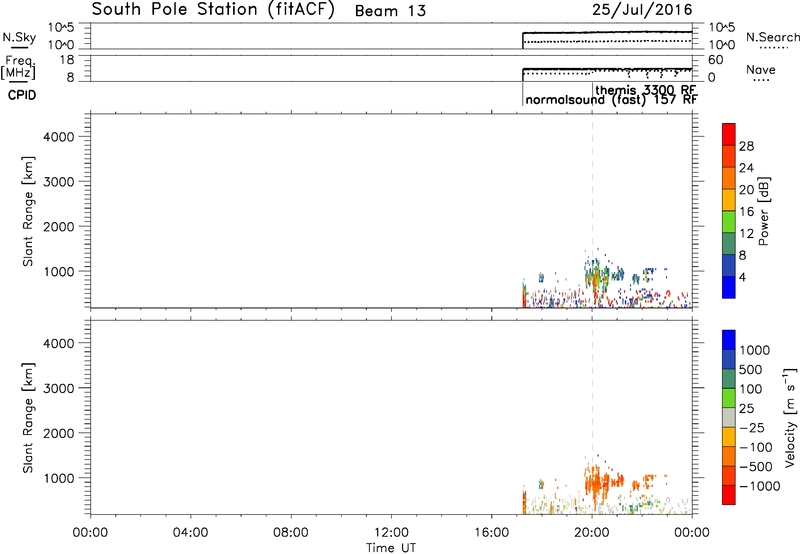Click the solid N.Sky noise trace line
This screenshot has width=800, height=554.
point(607,33)
